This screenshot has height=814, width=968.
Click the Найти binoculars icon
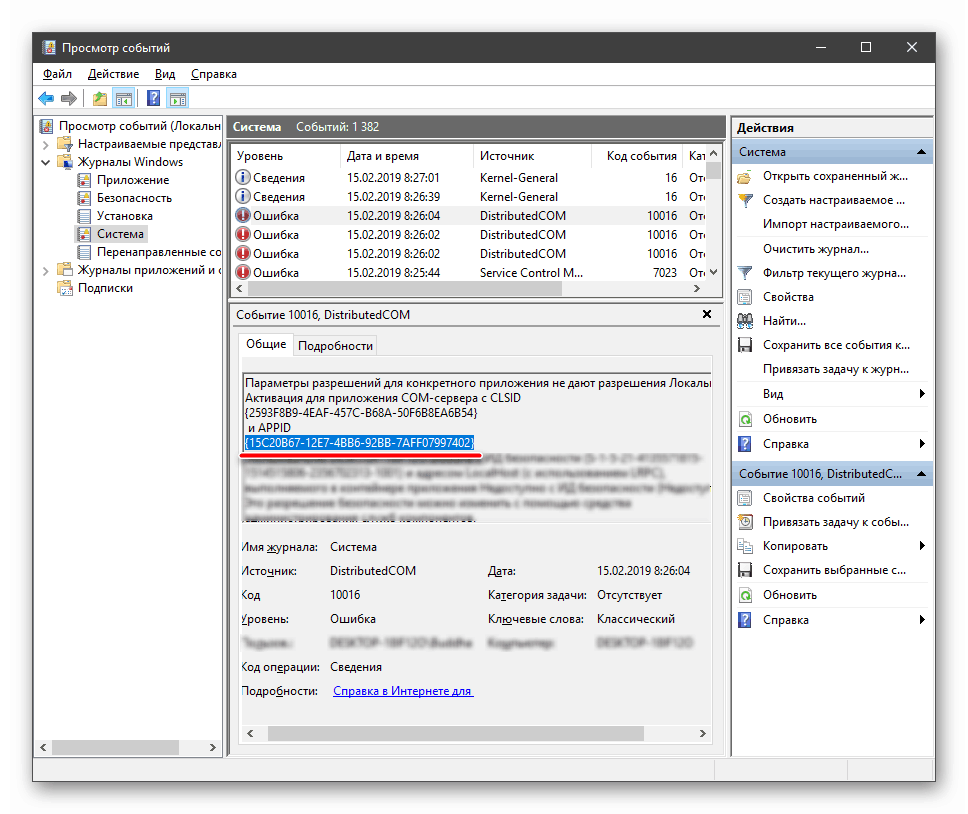click(745, 321)
